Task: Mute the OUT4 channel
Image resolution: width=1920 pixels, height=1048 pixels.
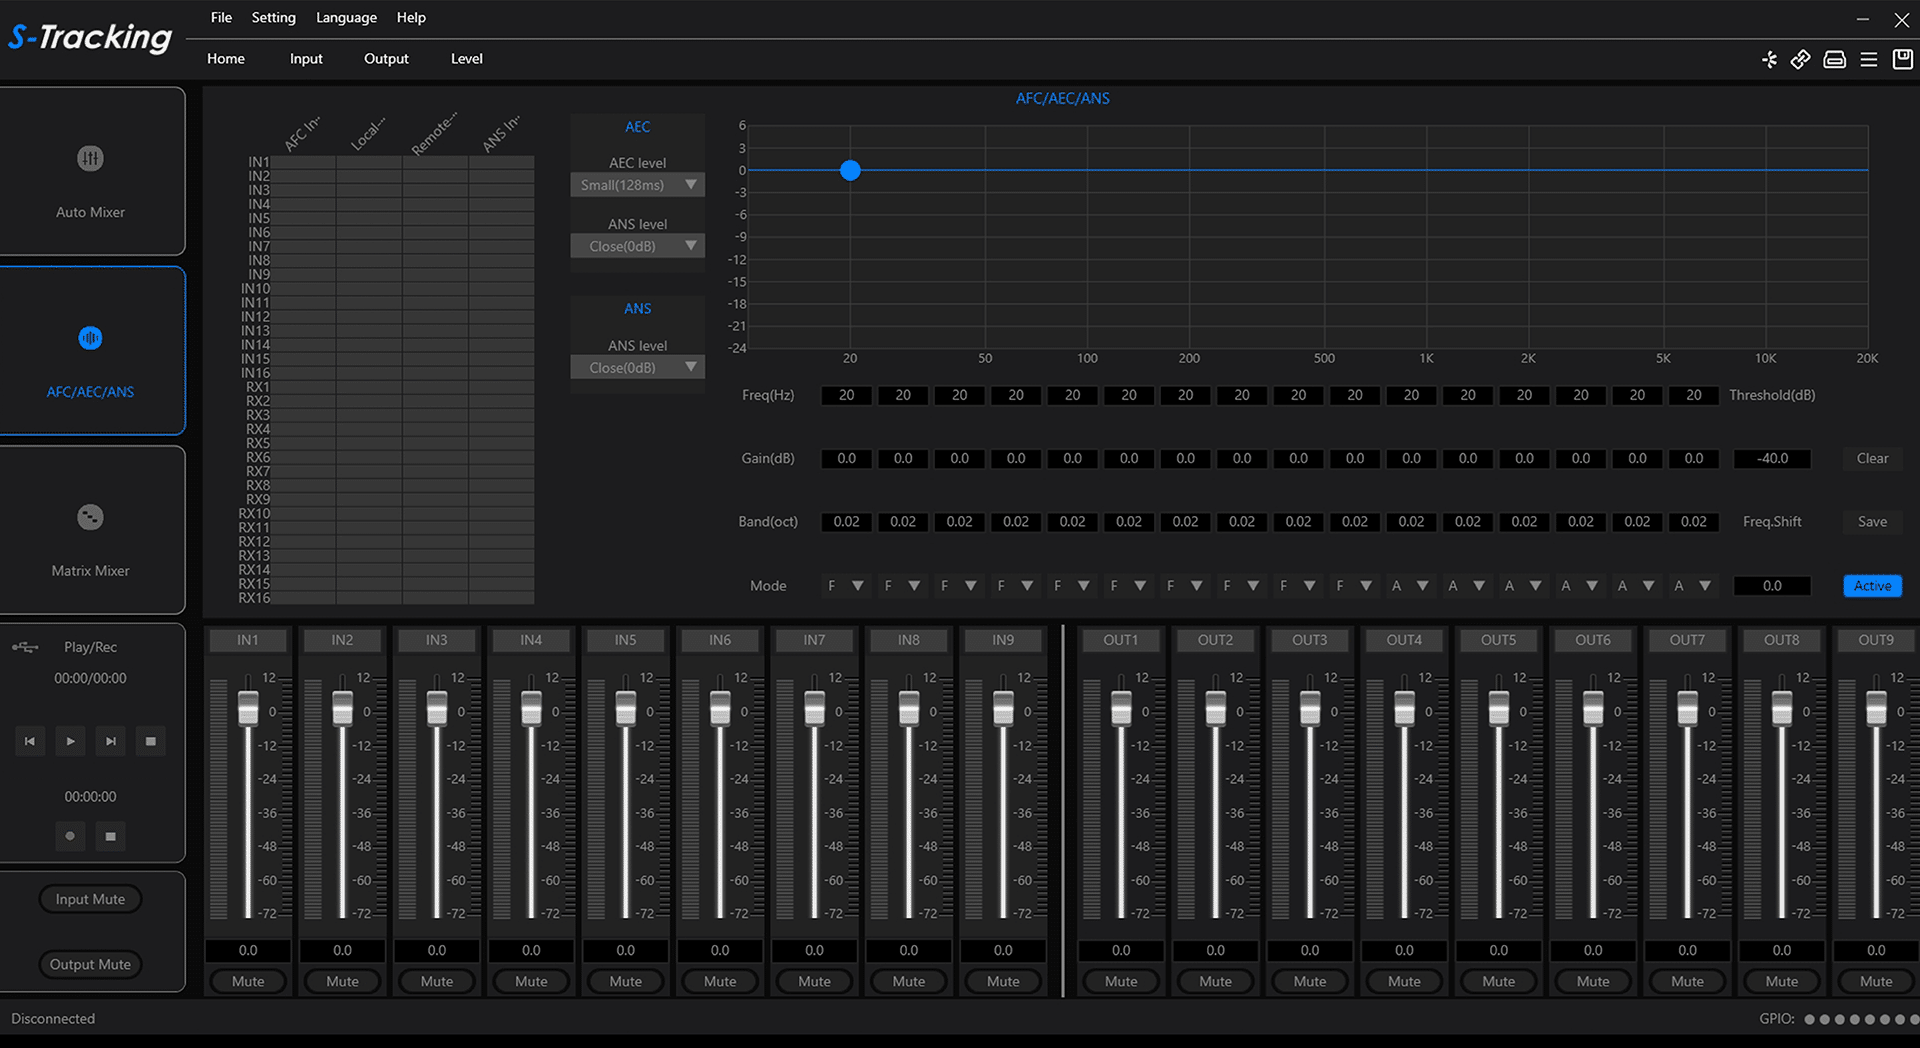Action: [x=1404, y=981]
